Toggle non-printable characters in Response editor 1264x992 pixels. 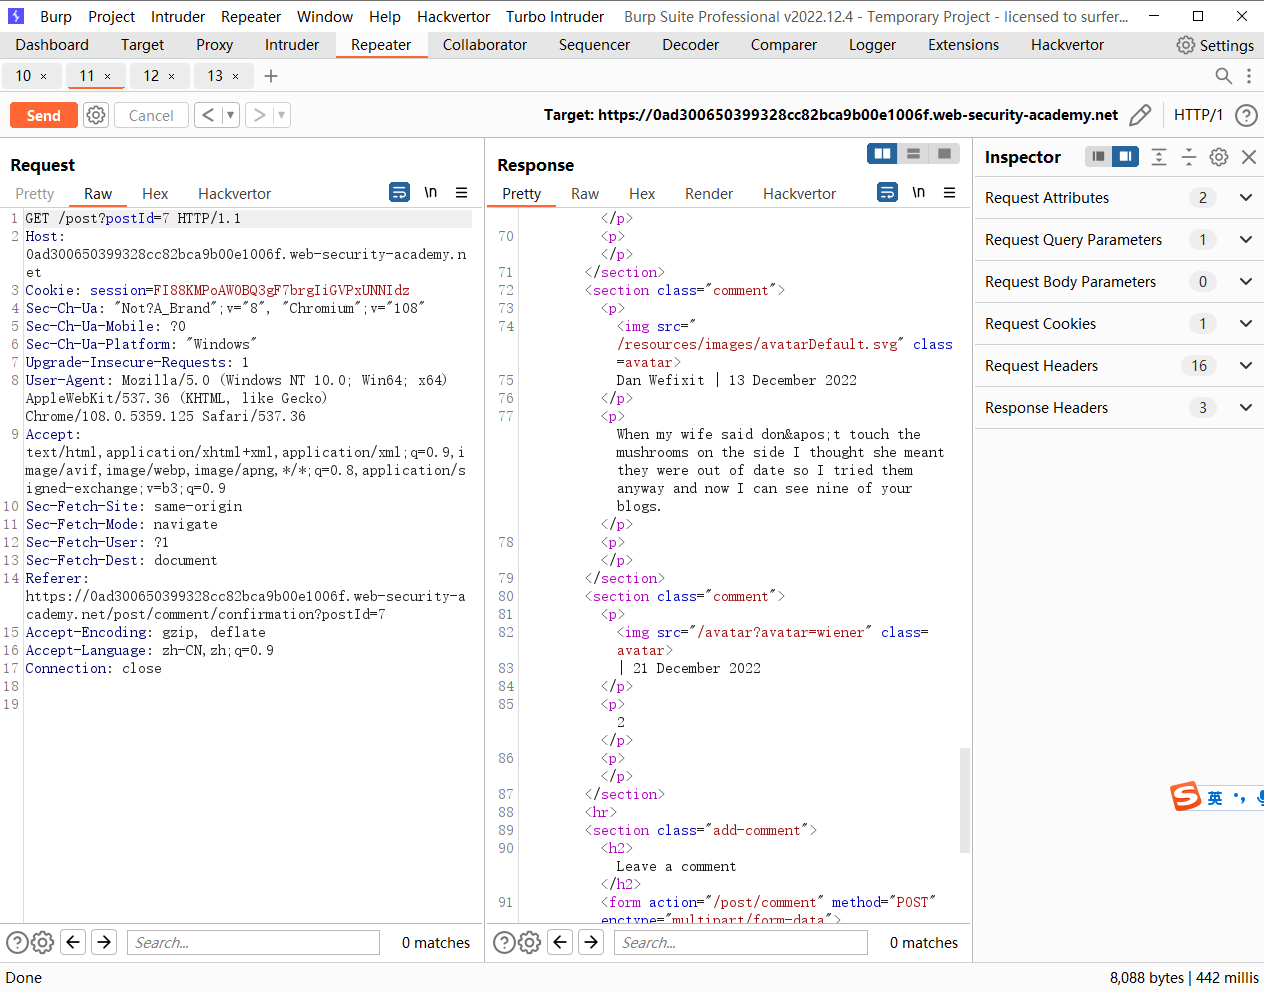click(918, 192)
